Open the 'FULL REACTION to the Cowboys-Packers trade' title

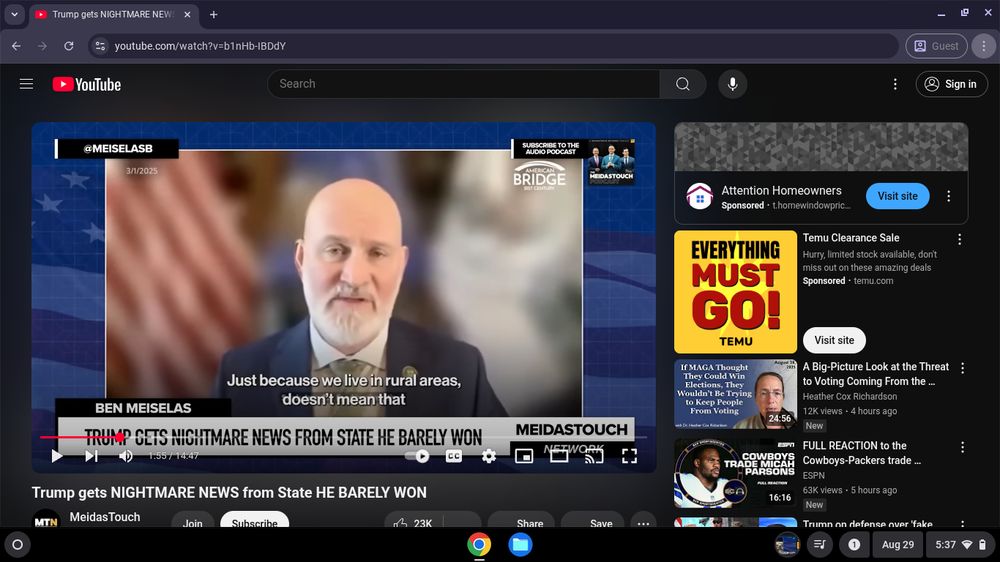click(862, 452)
